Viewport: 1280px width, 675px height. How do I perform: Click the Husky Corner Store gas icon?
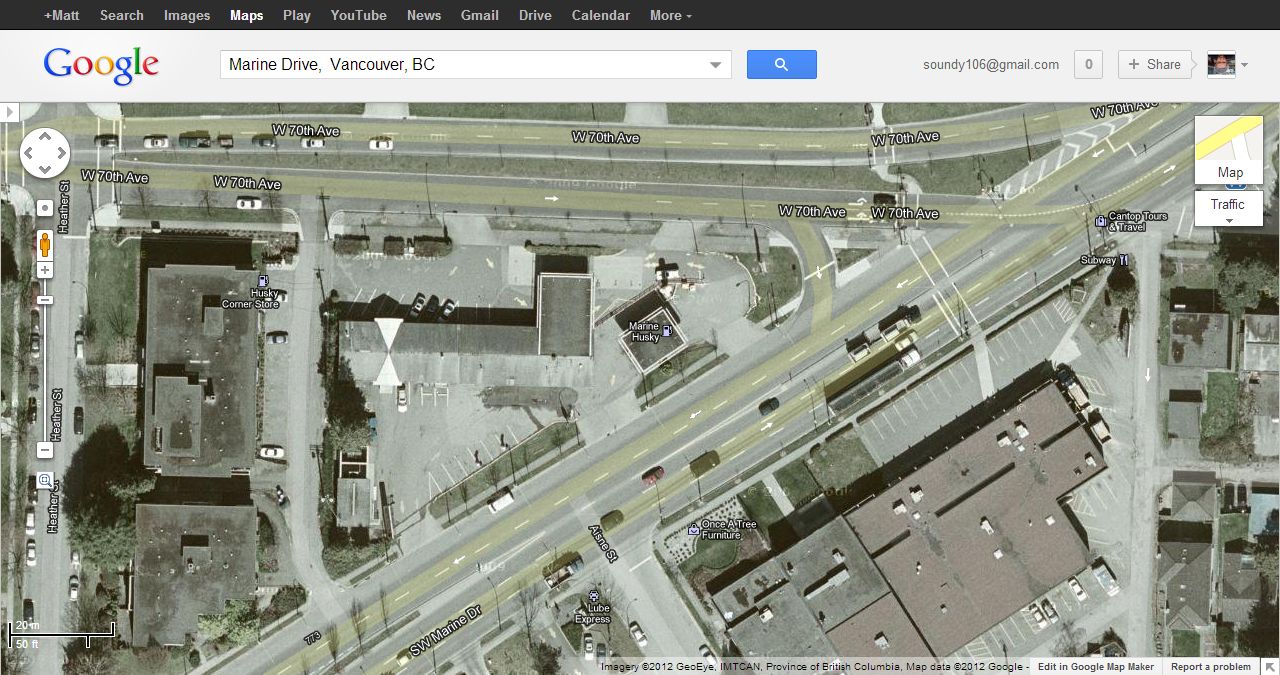pos(263,281)
